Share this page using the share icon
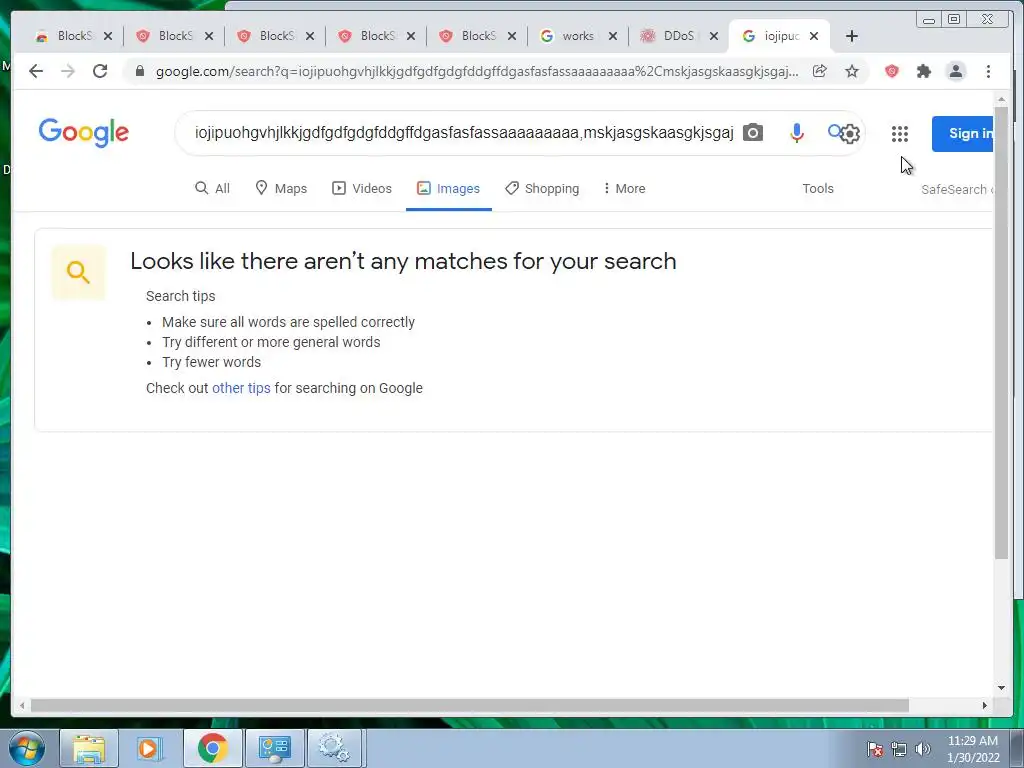Image resolution: width=1024 pixels, height=768 pixels. pyautogui.click(x=820, y=71)
